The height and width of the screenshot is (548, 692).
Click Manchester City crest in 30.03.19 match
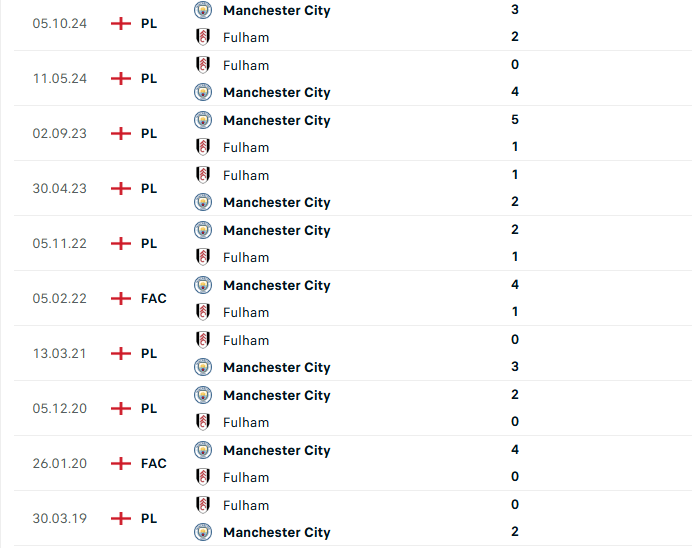pyautogui.click(x=203, y=532)
